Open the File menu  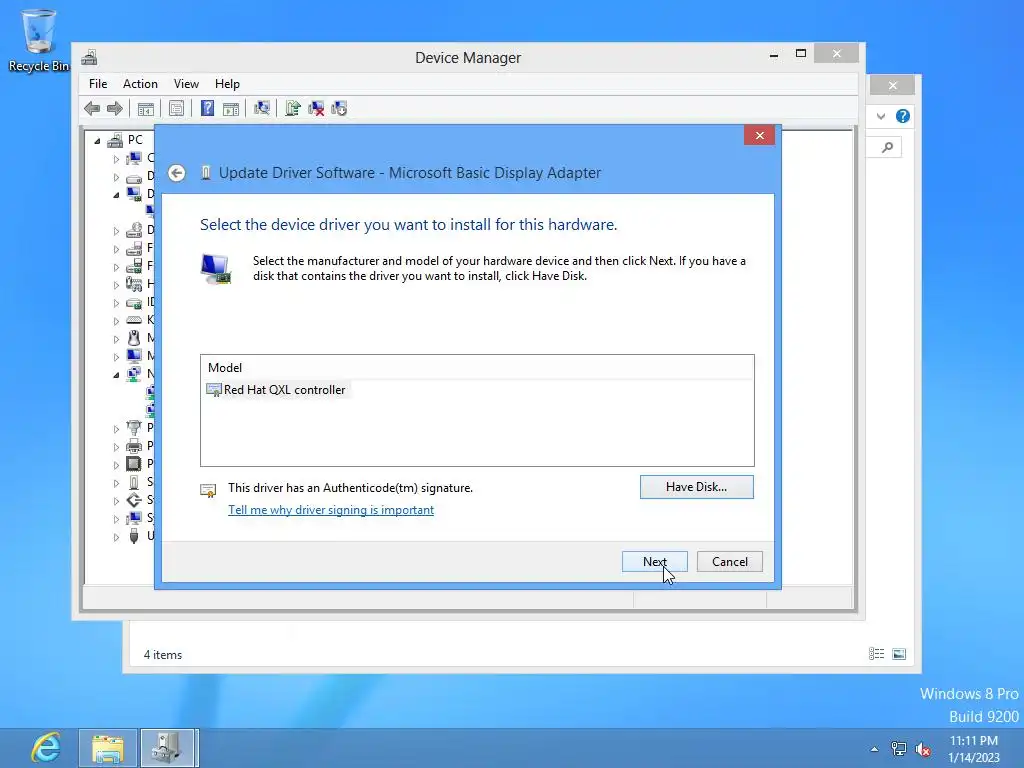point(98,84)
